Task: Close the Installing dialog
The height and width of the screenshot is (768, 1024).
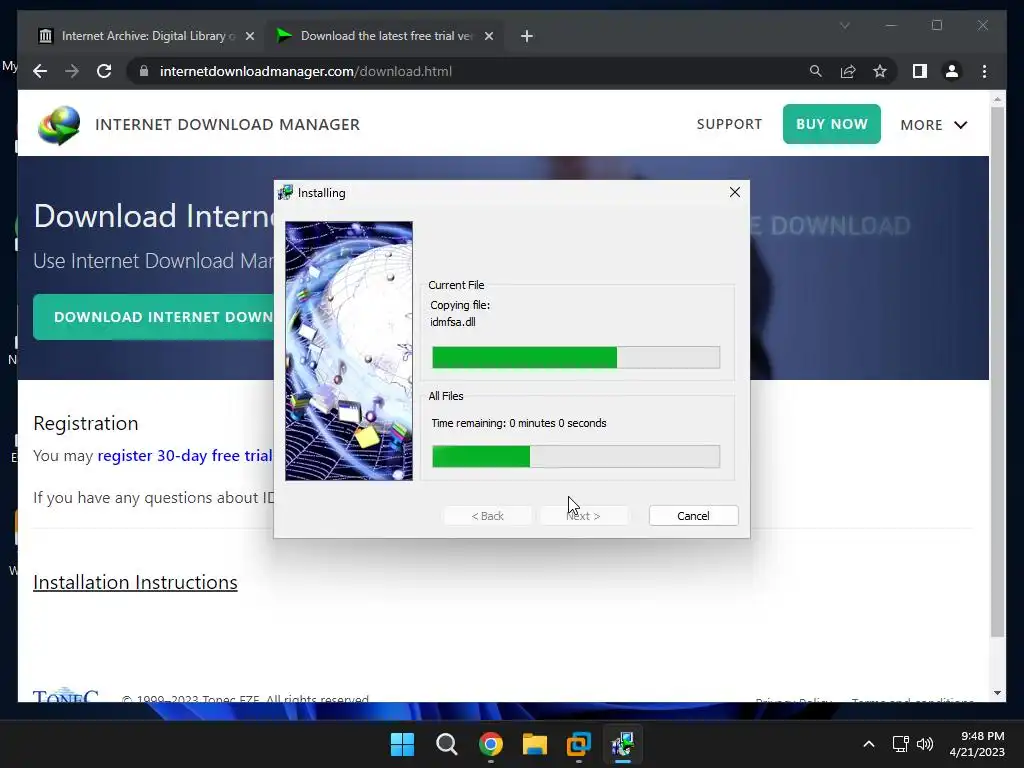Action: coord(735,192)
